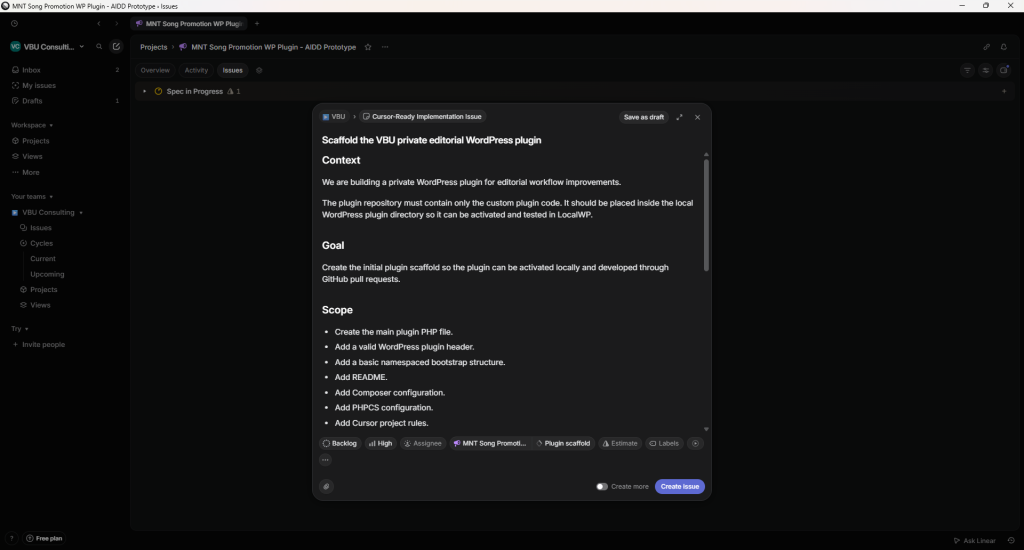
Task: Click the issue description scrollbar
Action: (x=706, y=215)
